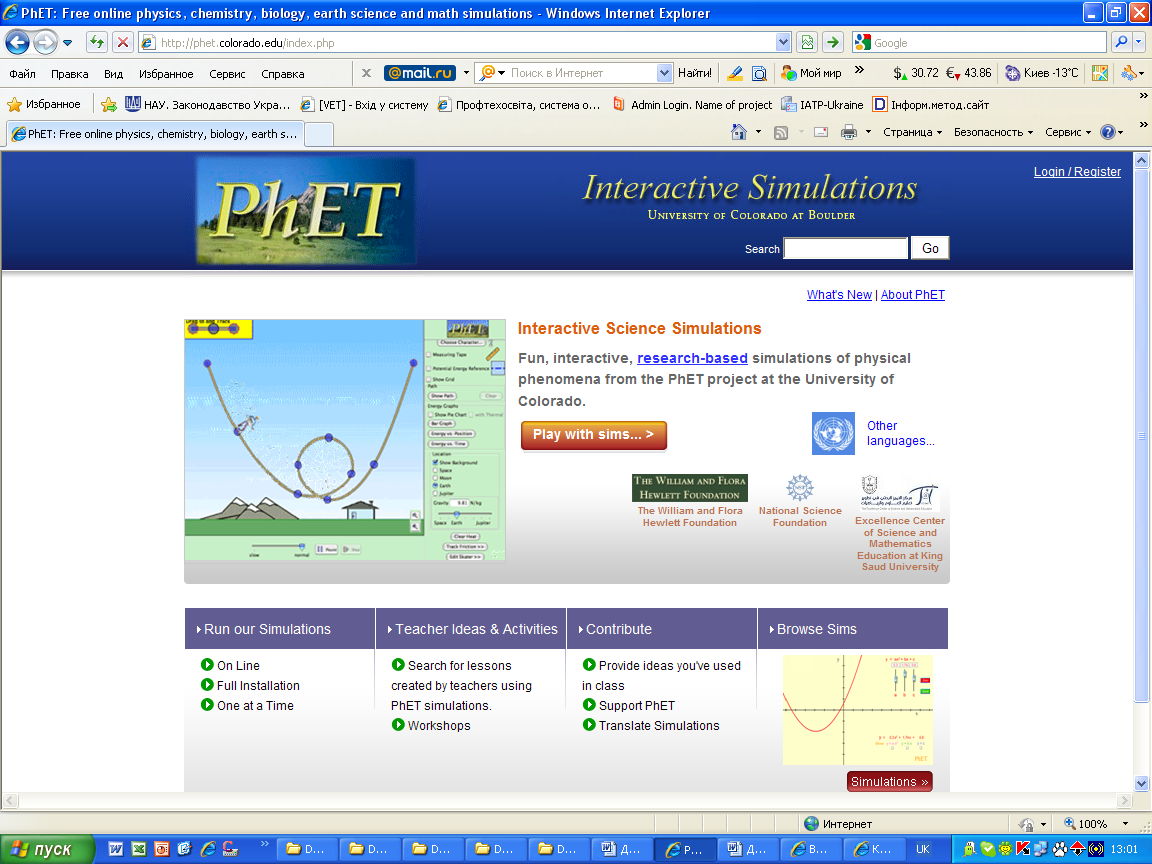Click the @mail.ru logo button
Image resolution: width=1152 pixels, height=864 pixels.
tap(420, 73)
